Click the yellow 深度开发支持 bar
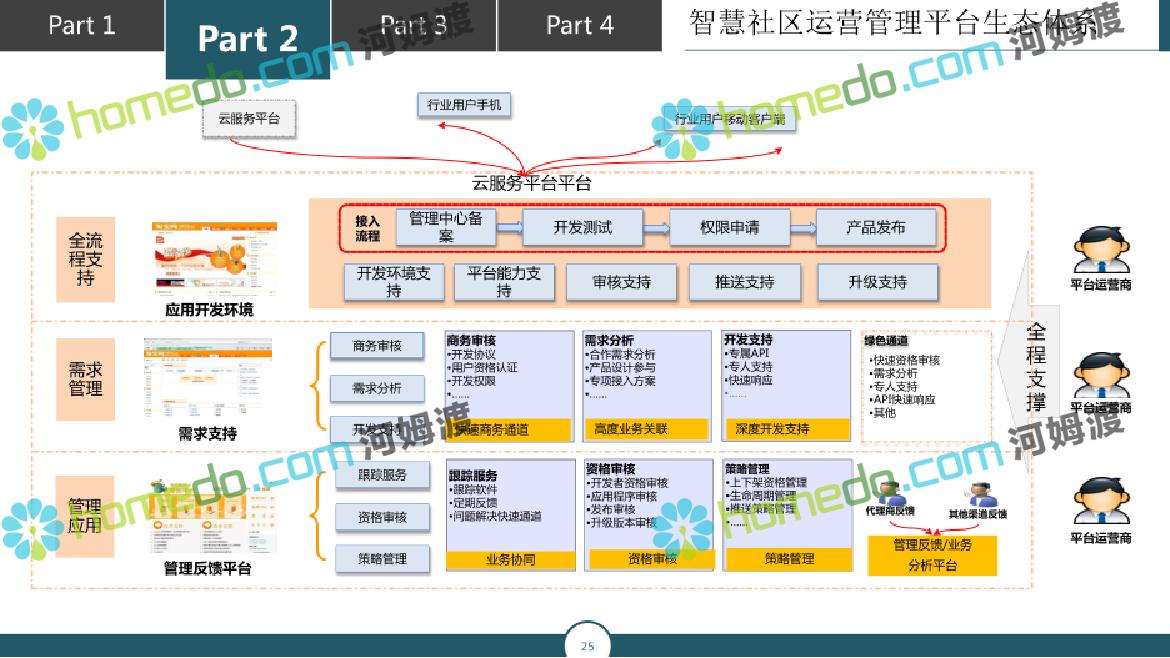1170x658 pixels. pyautogui.click(x=785, y=429)
